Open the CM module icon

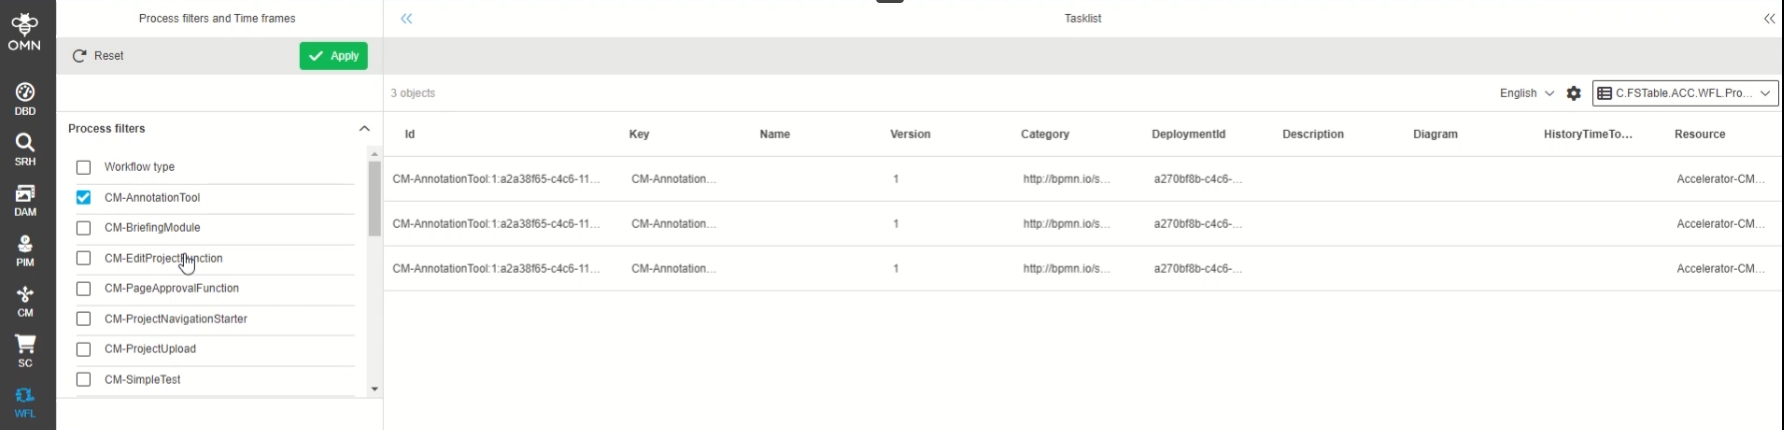pos(25,300)
